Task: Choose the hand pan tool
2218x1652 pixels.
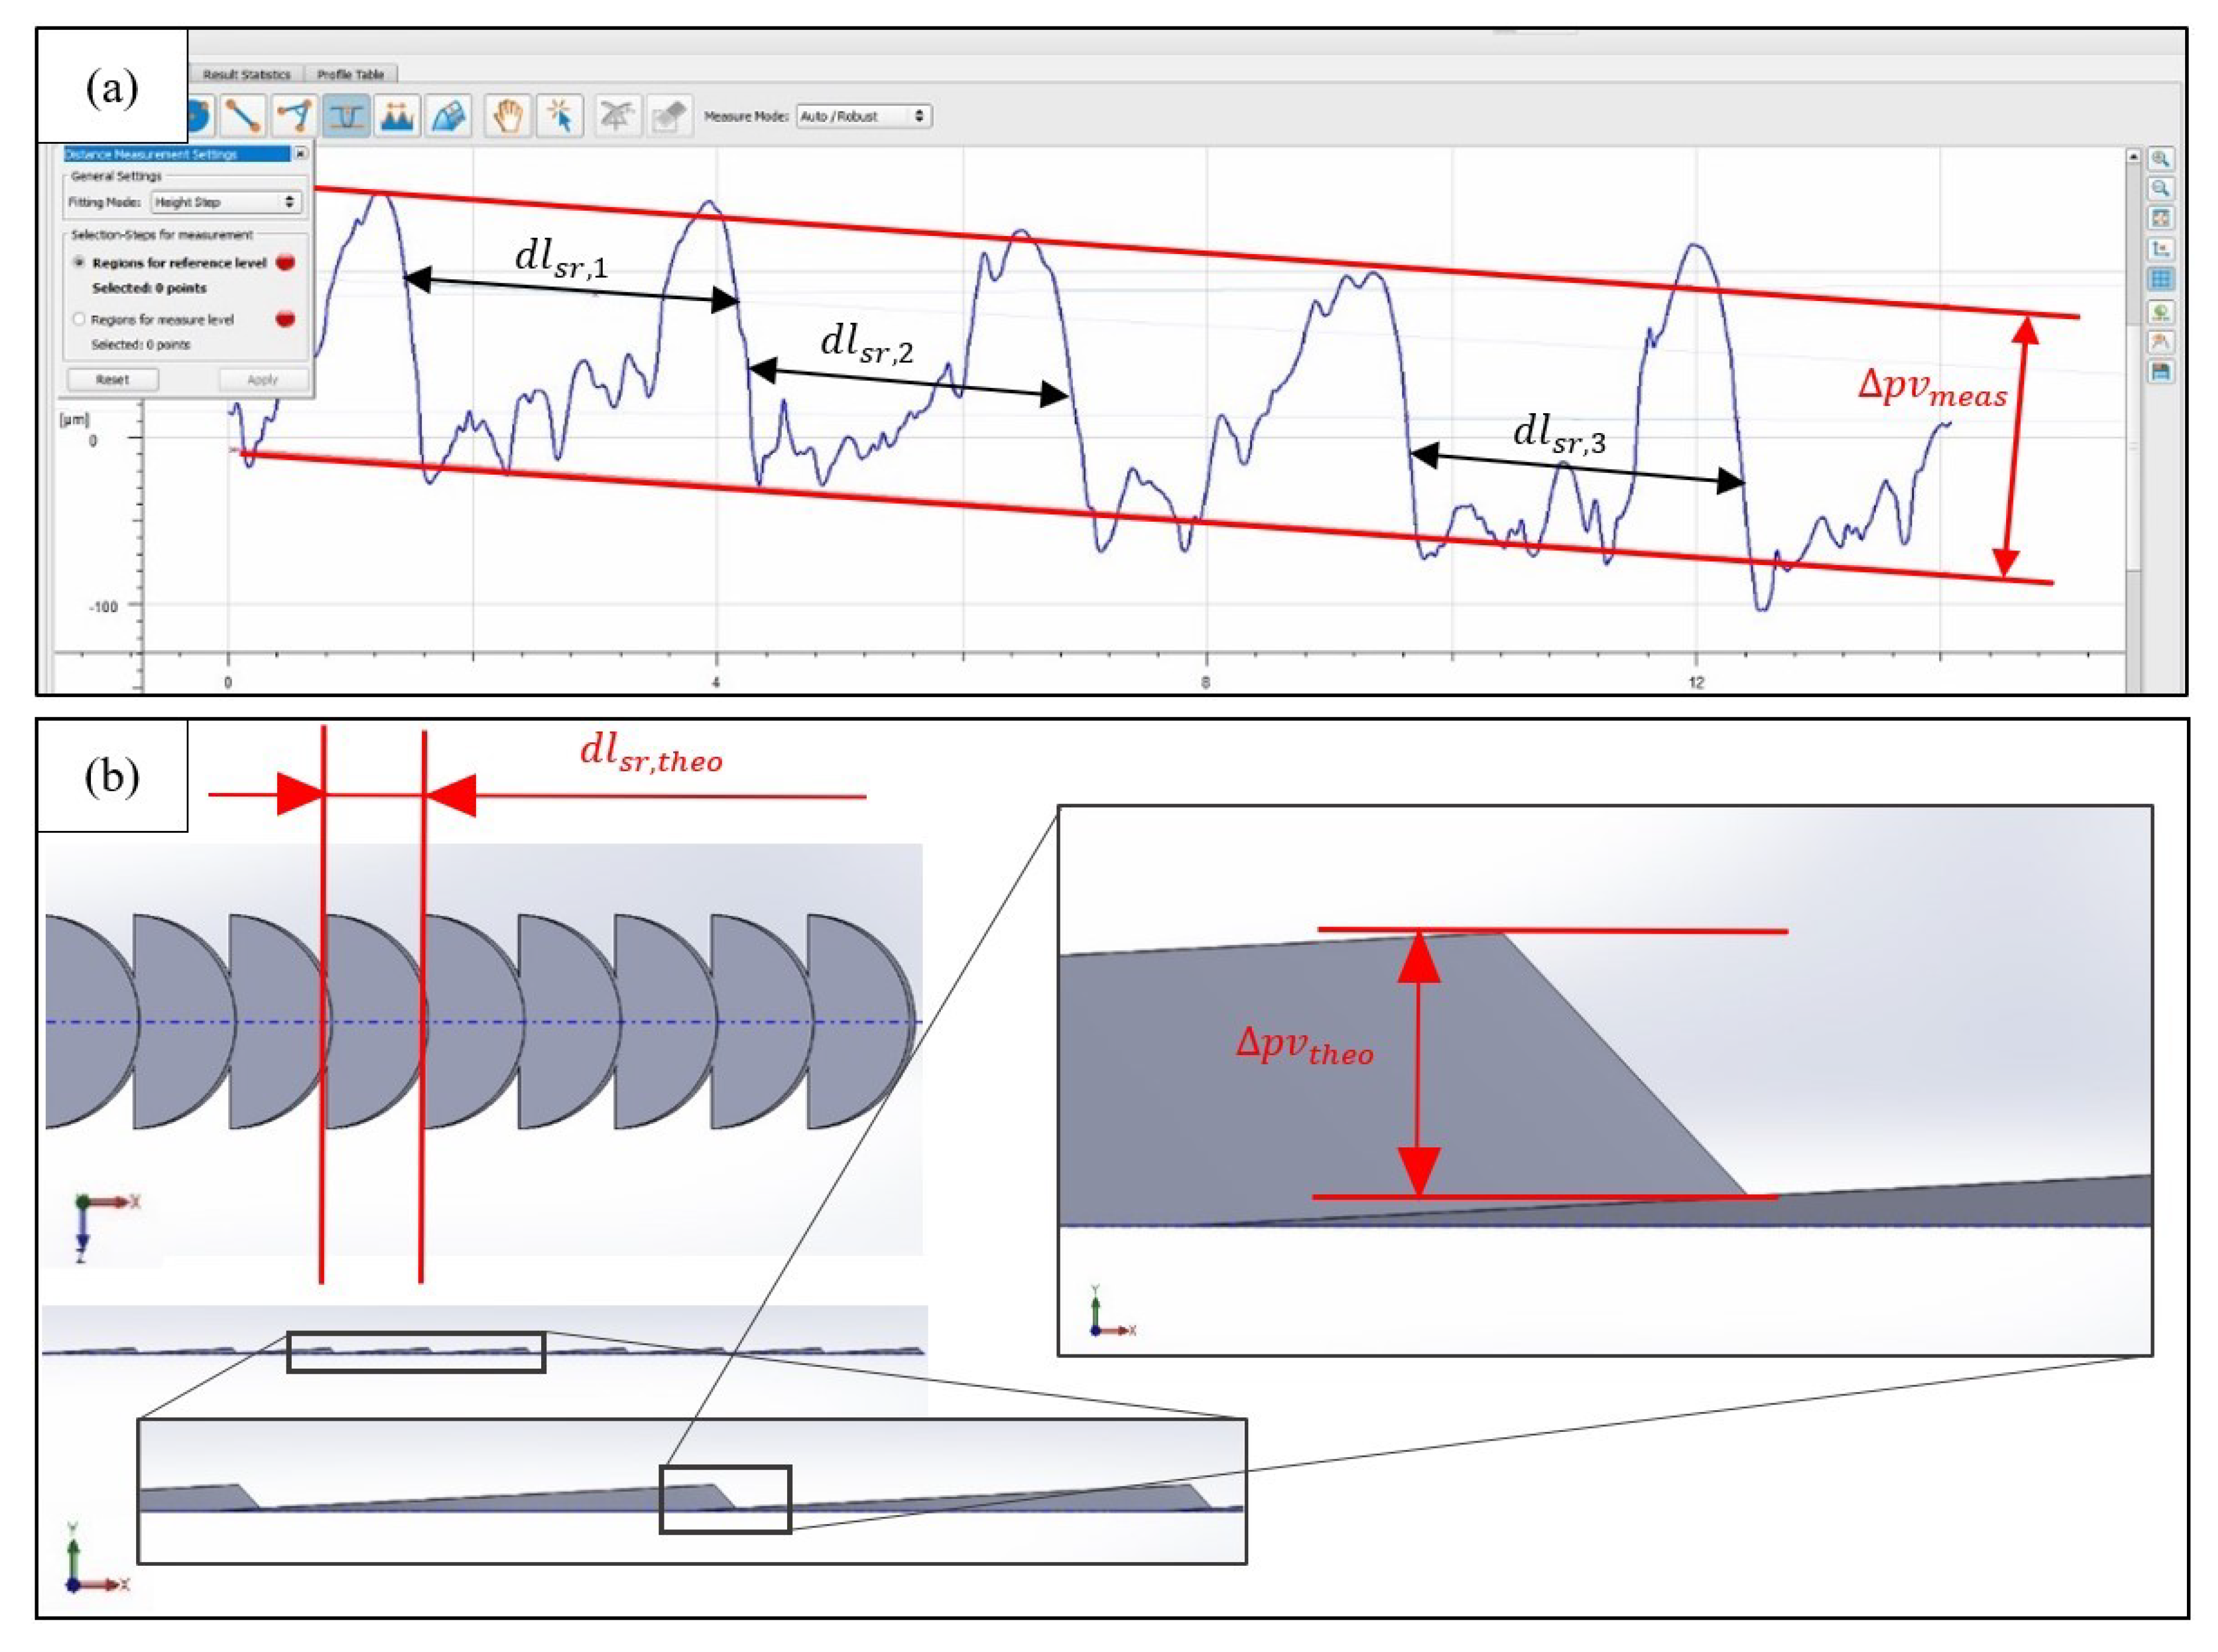Action: coord(508,116)
